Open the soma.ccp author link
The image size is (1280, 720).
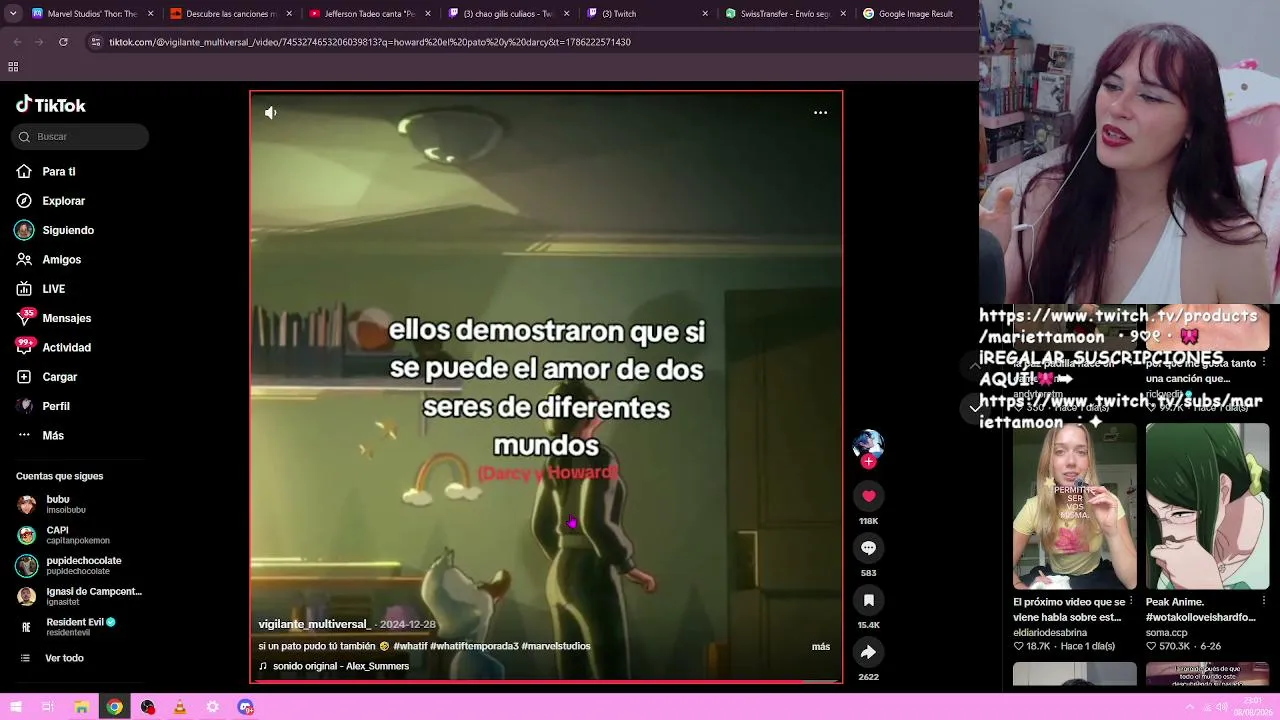point(1167,632)
